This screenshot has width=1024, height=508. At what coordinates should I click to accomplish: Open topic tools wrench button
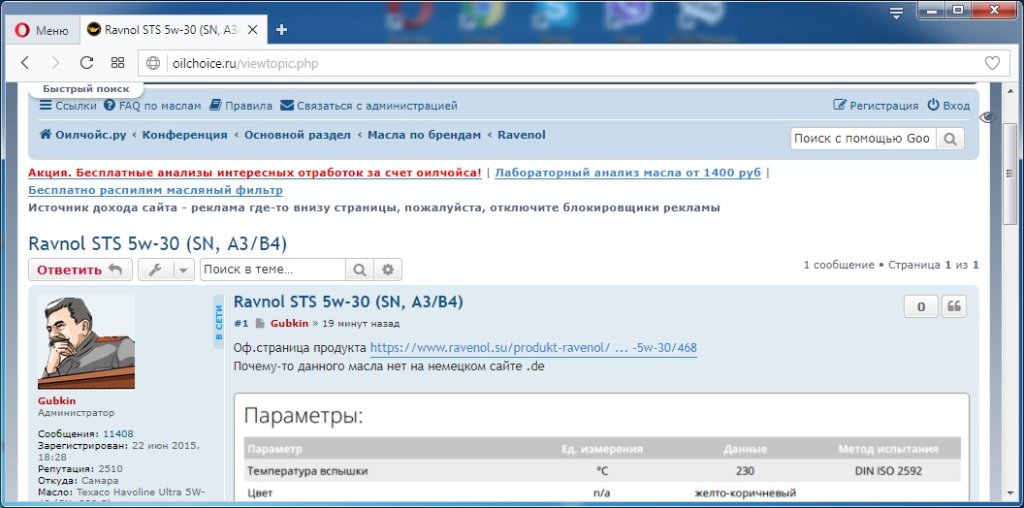[x=155, y=270]
